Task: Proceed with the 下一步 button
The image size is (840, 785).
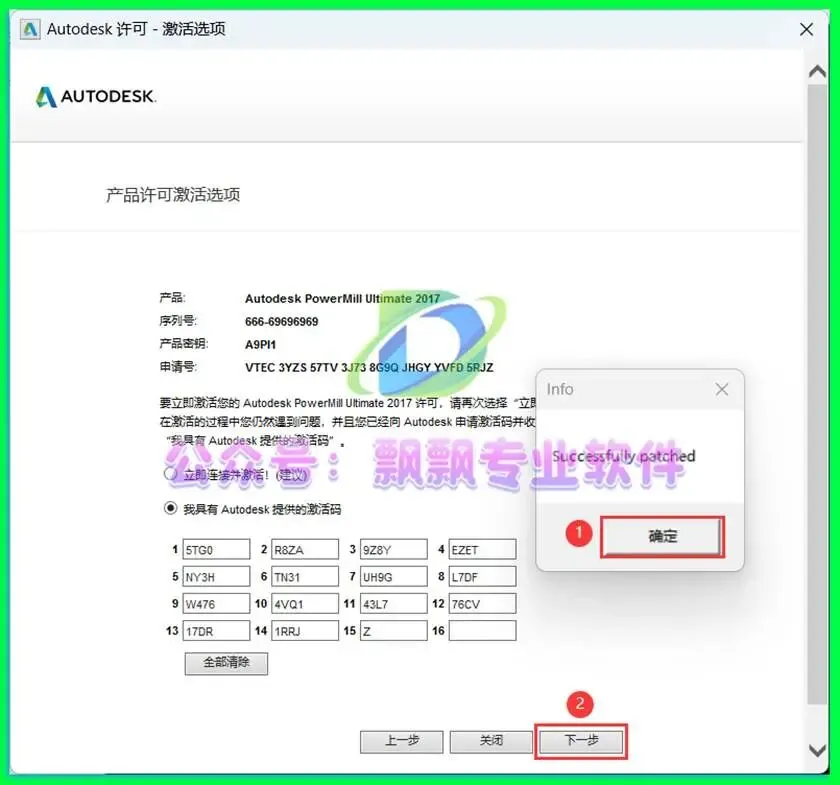Action: tap(581, 742)
